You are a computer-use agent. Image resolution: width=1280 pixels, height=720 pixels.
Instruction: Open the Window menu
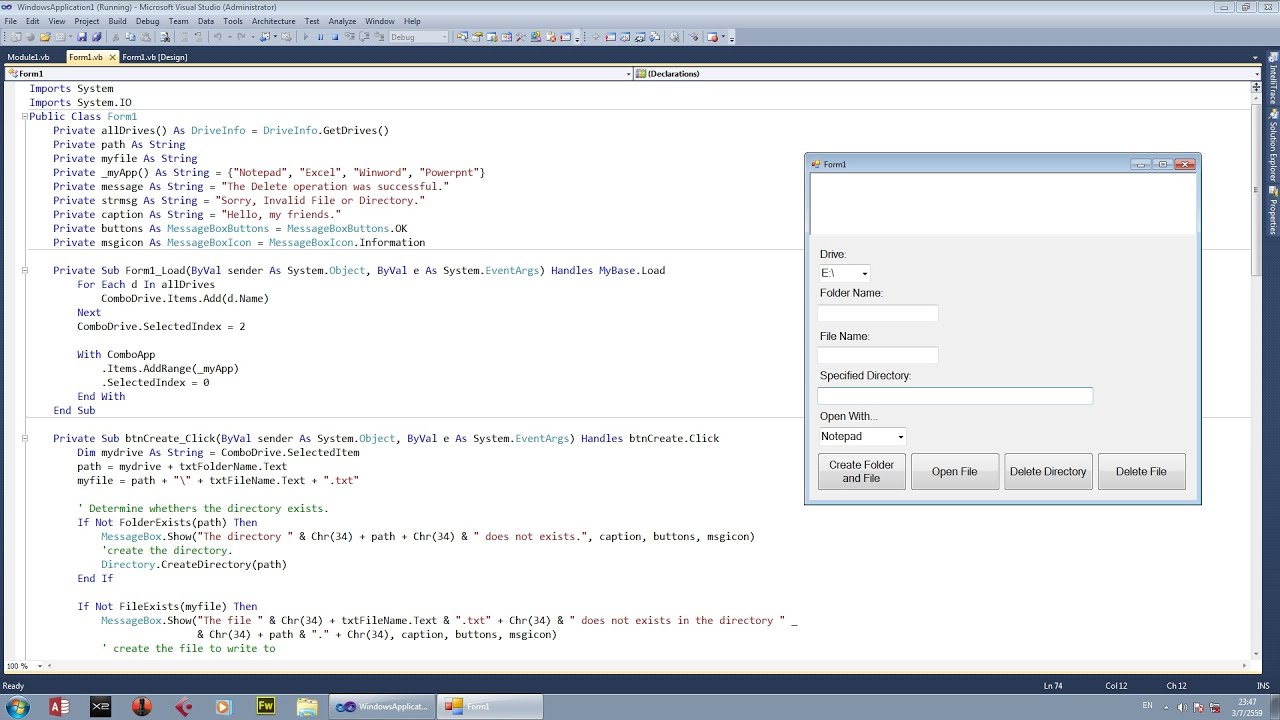coord(380,21)
